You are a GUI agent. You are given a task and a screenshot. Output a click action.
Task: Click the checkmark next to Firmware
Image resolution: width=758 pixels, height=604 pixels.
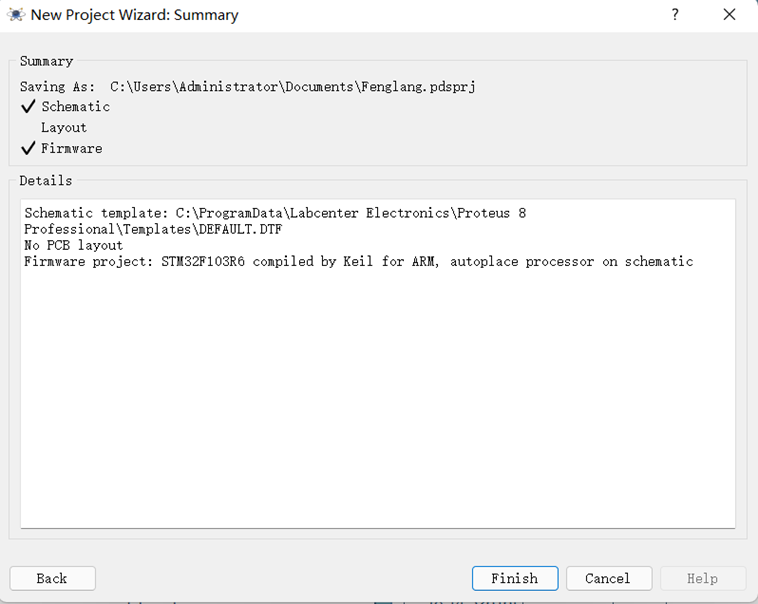point(28,149)
